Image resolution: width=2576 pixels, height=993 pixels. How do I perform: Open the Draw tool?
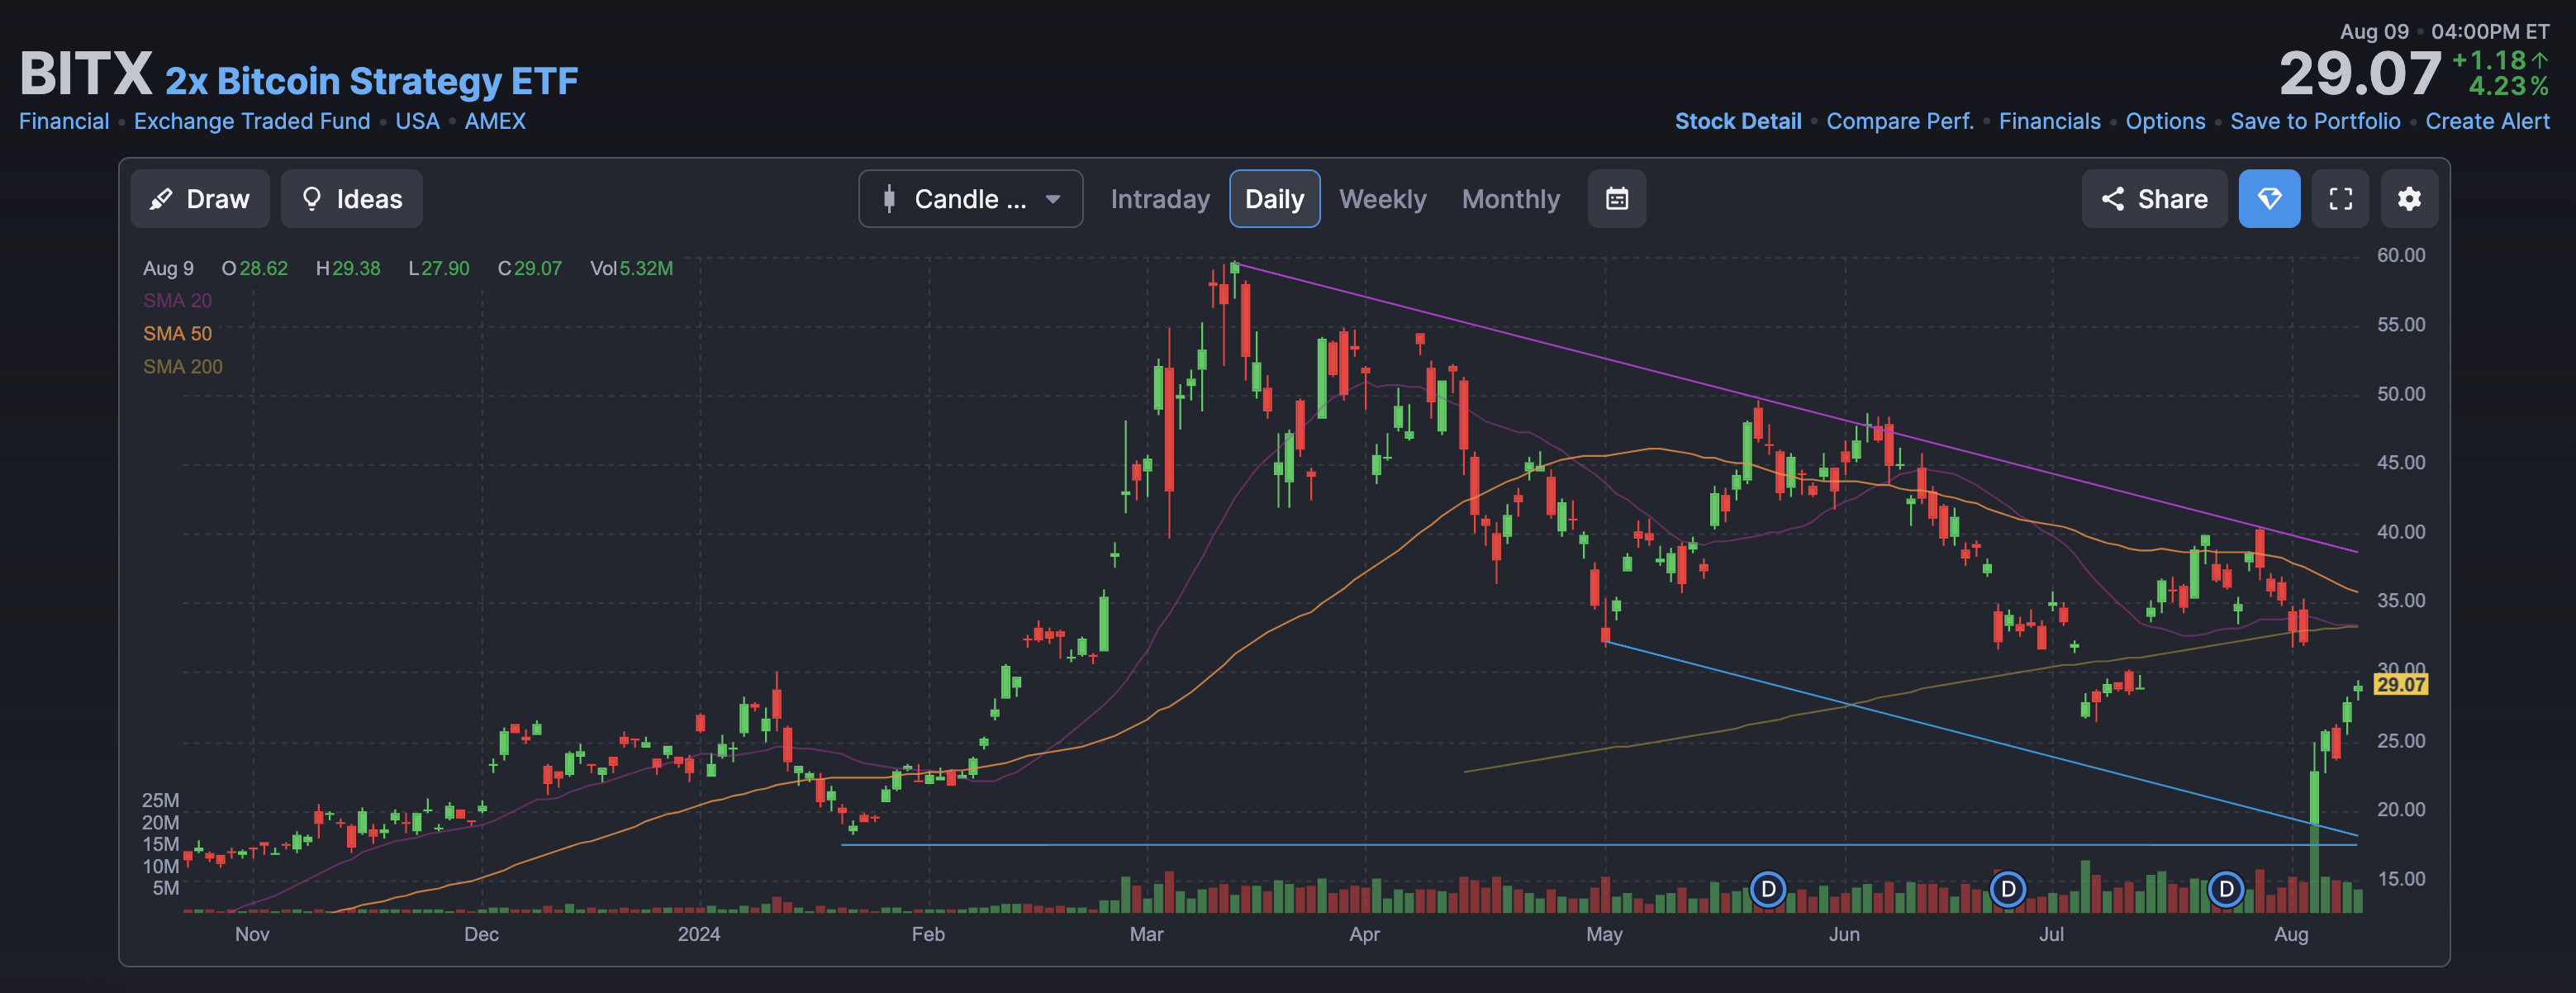point(200,199)
